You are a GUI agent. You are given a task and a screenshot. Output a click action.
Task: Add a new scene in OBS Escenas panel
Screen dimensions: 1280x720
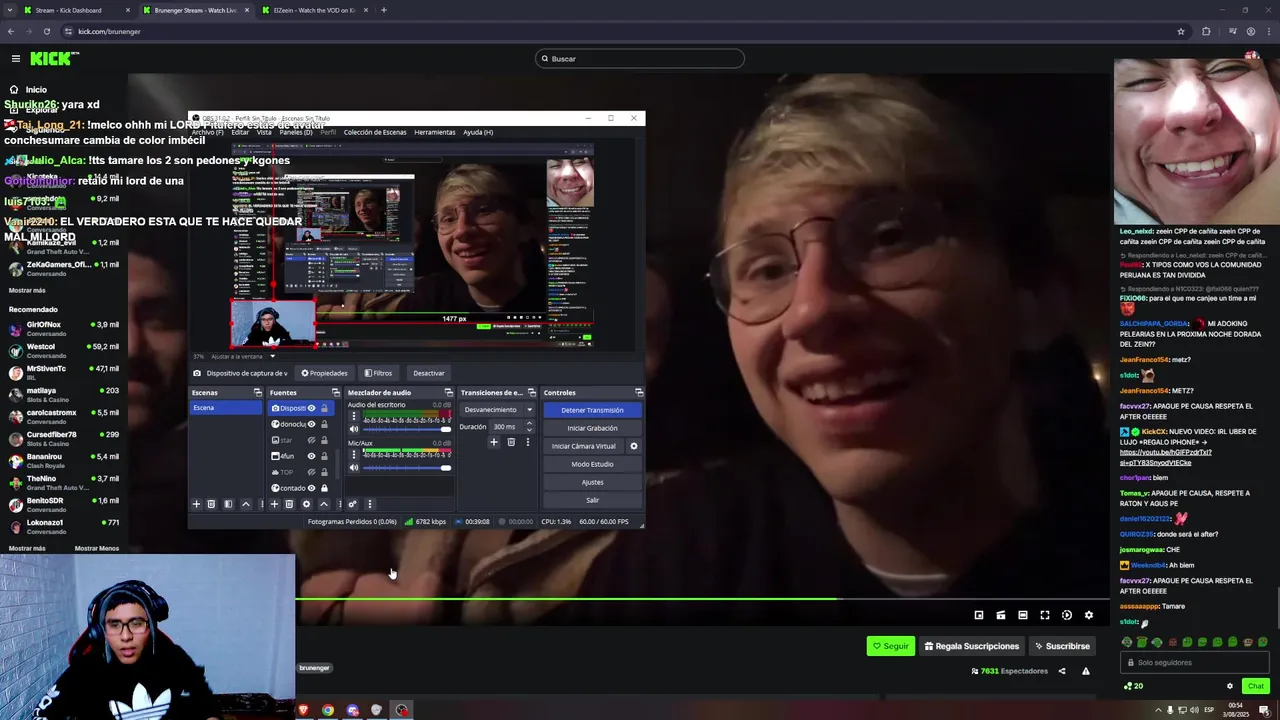[x=197, y=504]
